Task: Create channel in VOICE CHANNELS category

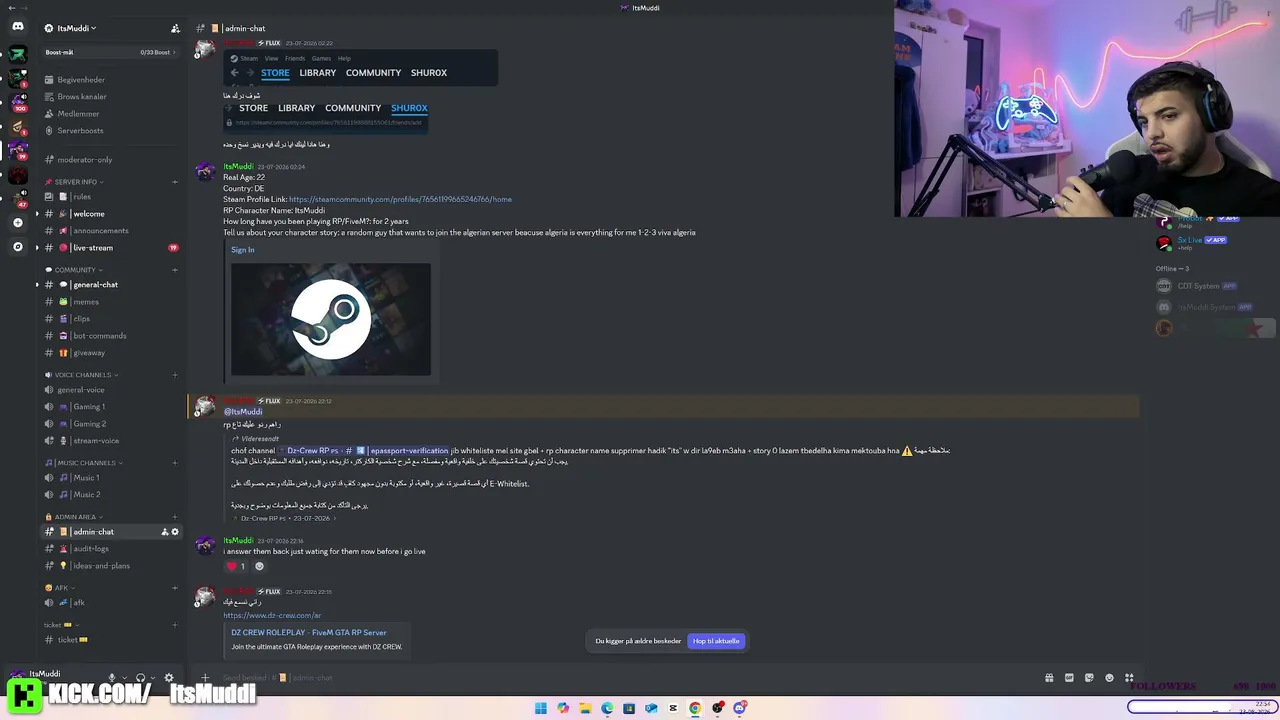Action: pos(175,375)
